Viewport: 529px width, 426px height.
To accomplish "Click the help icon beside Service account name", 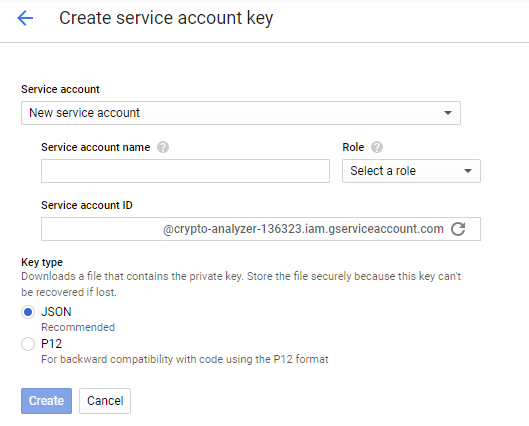I will pyautogui.click(x=163, y=147).
